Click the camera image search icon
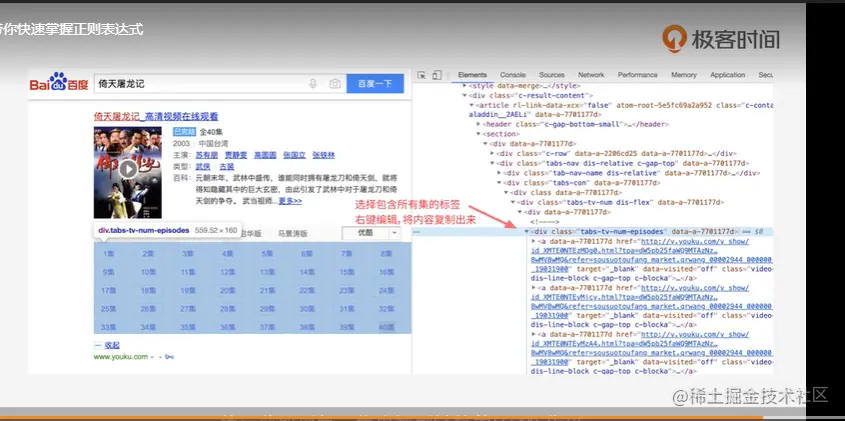The height and width of the screenshot is (421, 845). click(x=335, y=84)
